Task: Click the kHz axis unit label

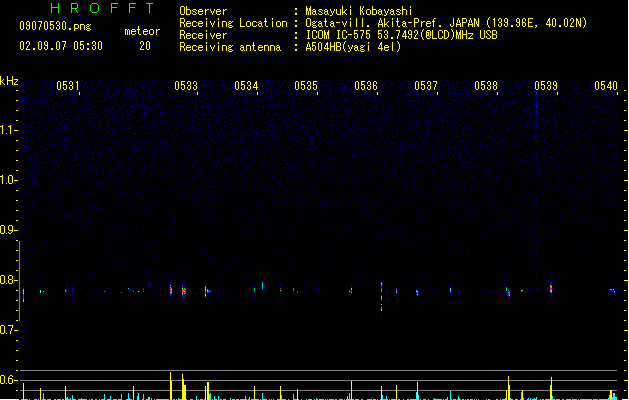Action: click(9, 81)
